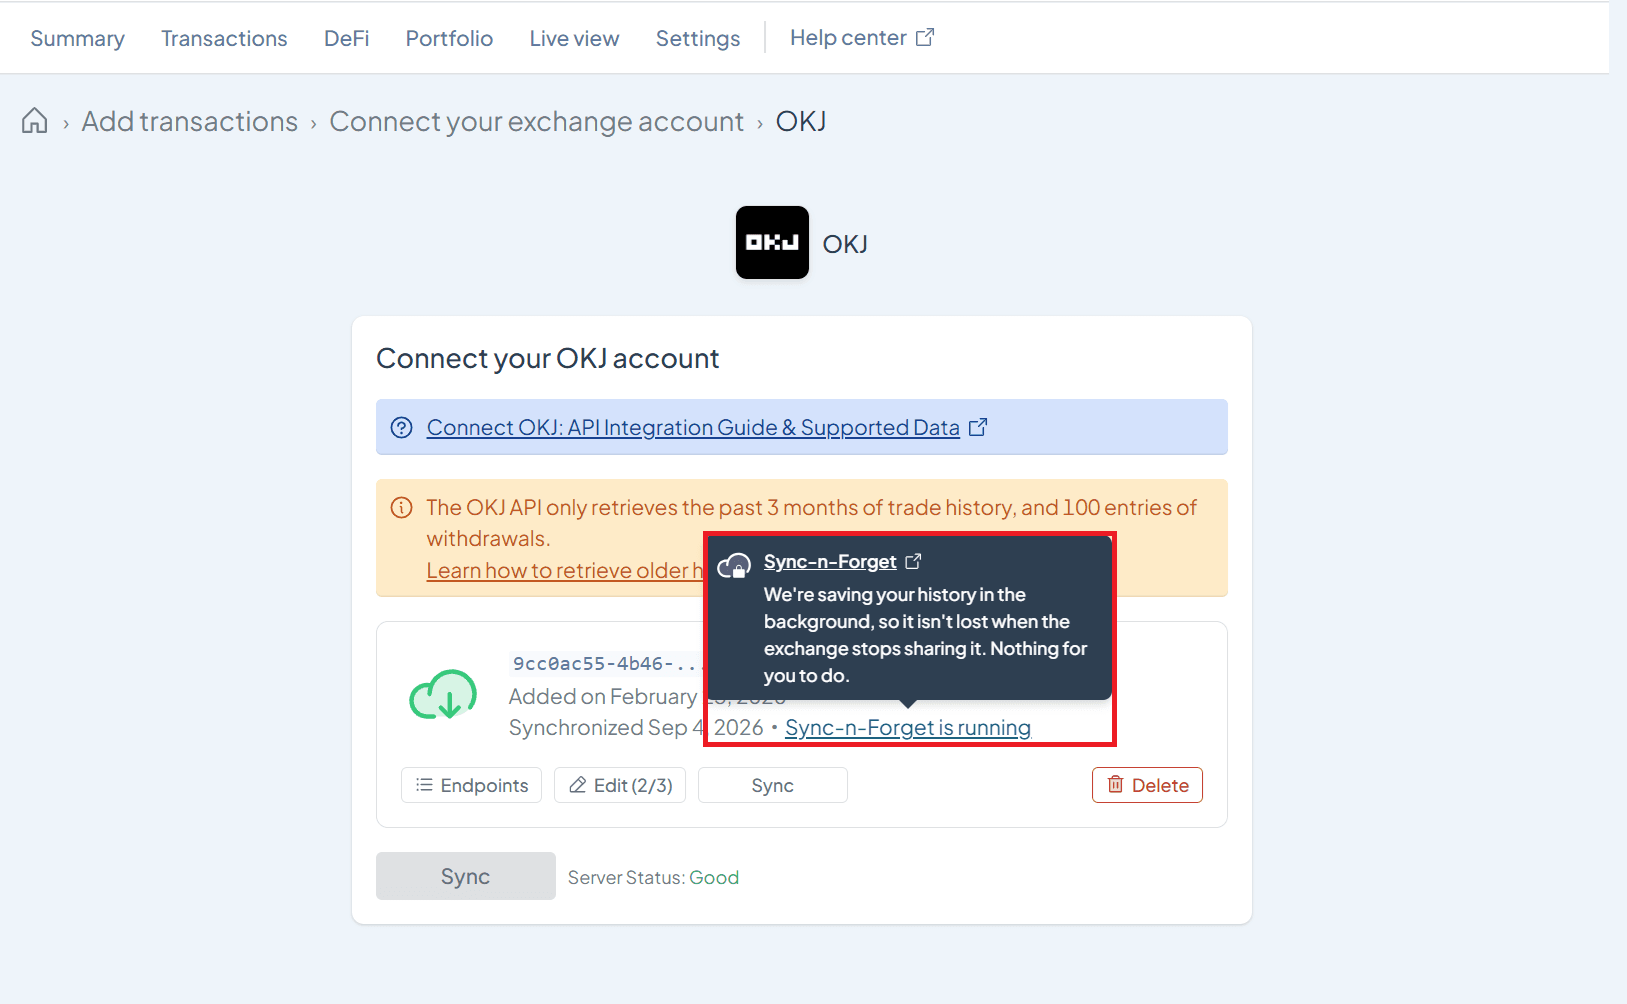Click the Connect your OKJ account heading
1627x1004 pixels.
point(548,358)
